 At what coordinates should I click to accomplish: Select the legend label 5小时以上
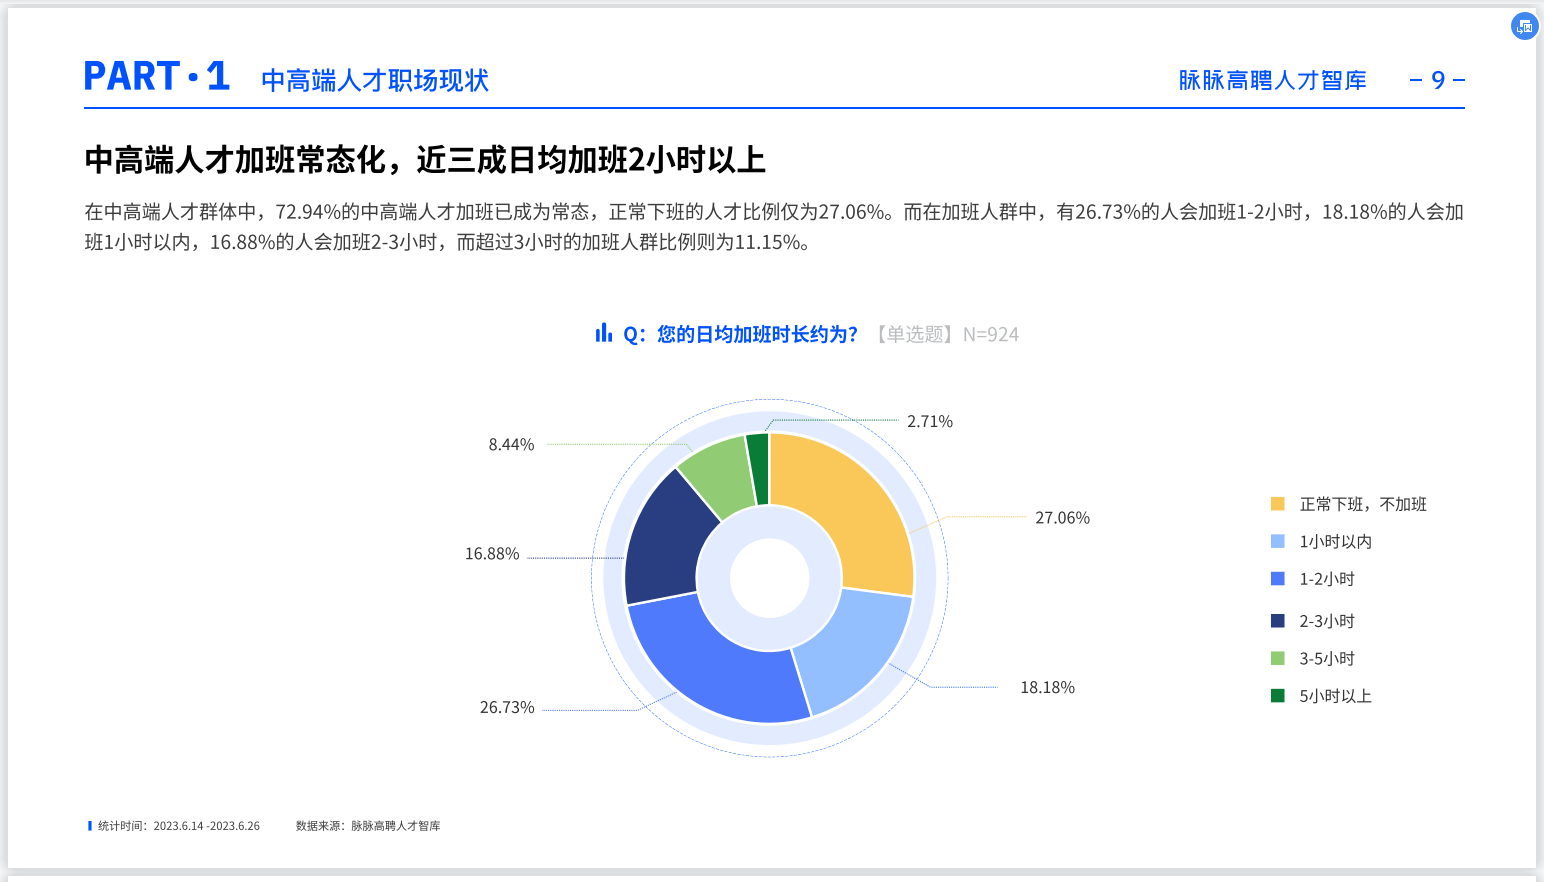coord(1336,696)
